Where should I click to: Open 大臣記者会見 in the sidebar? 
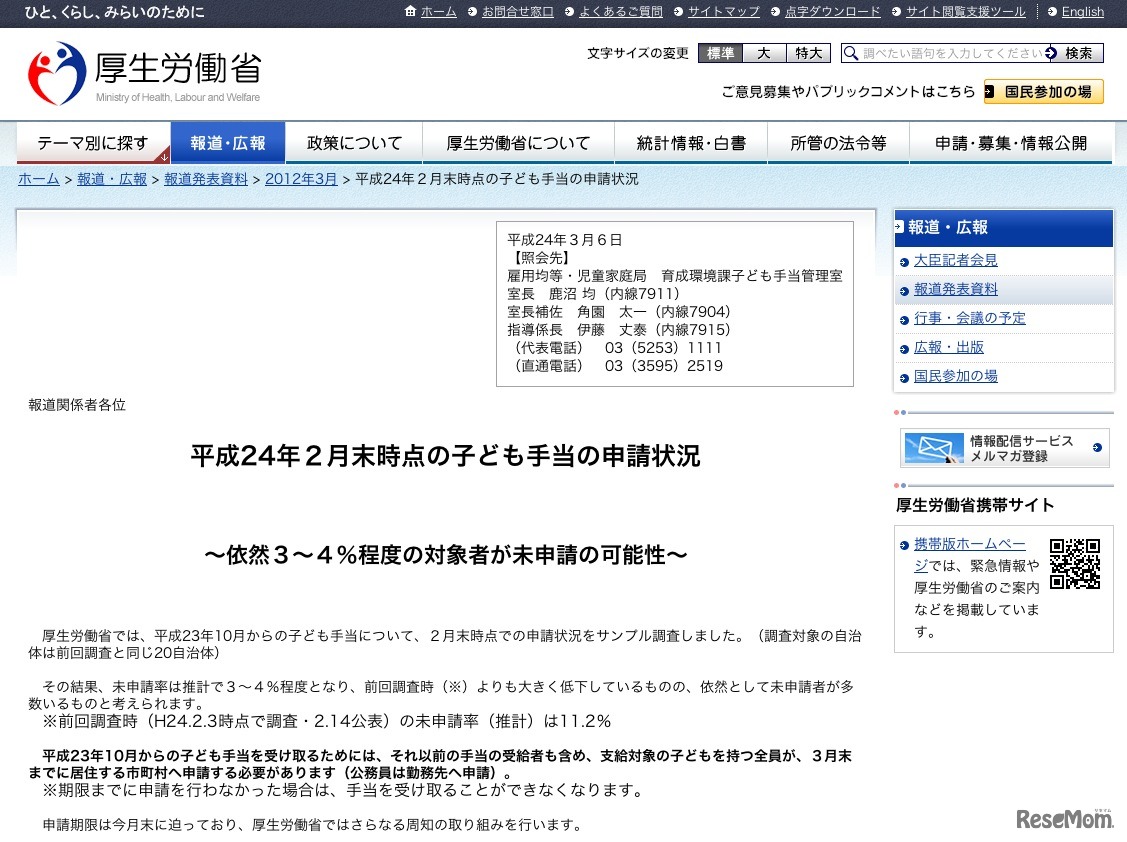point(955,260)
